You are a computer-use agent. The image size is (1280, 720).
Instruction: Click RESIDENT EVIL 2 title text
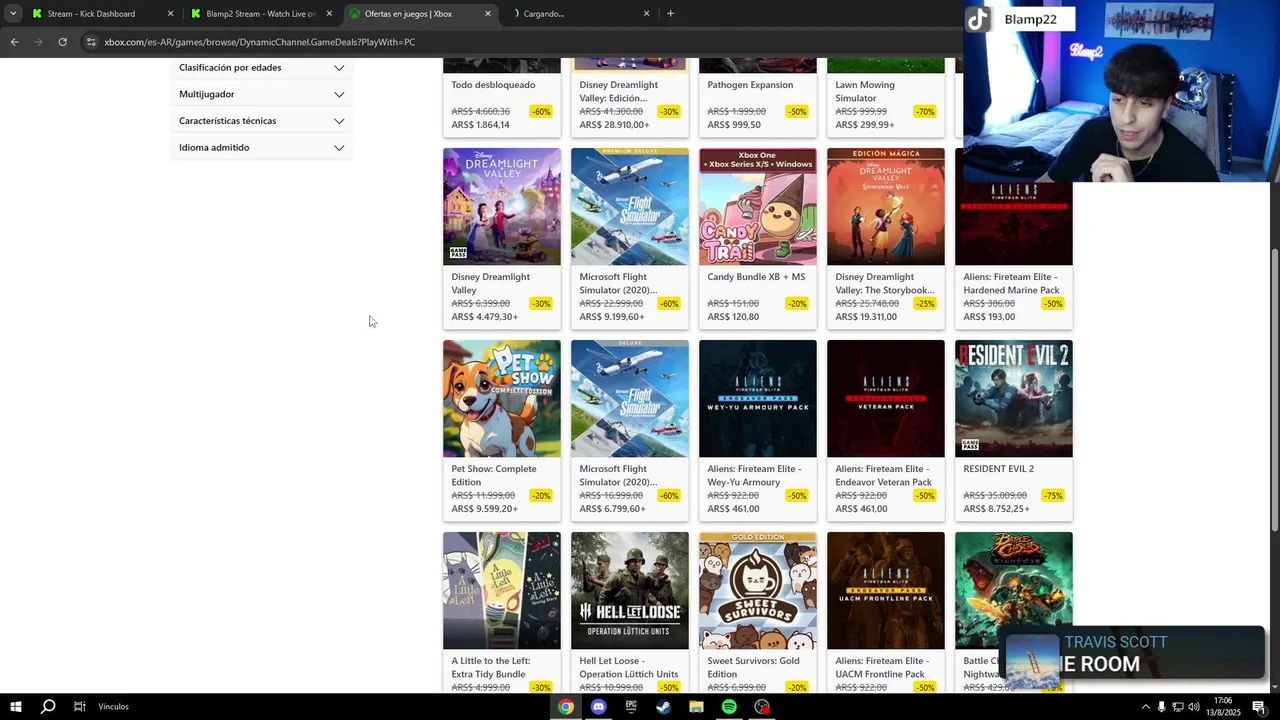[x=999, y=469]
